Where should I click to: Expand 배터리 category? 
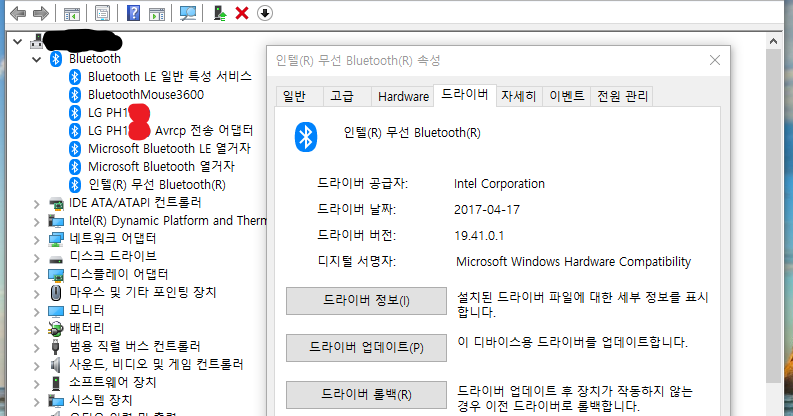[x=36, y=330]
